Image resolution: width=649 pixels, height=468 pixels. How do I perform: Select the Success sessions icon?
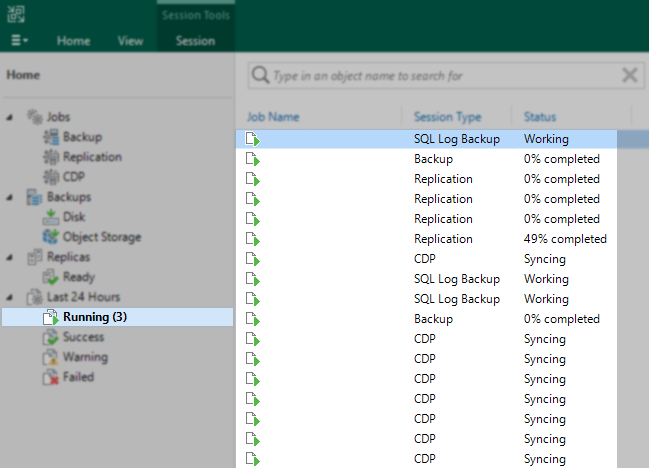pos(51,337)
